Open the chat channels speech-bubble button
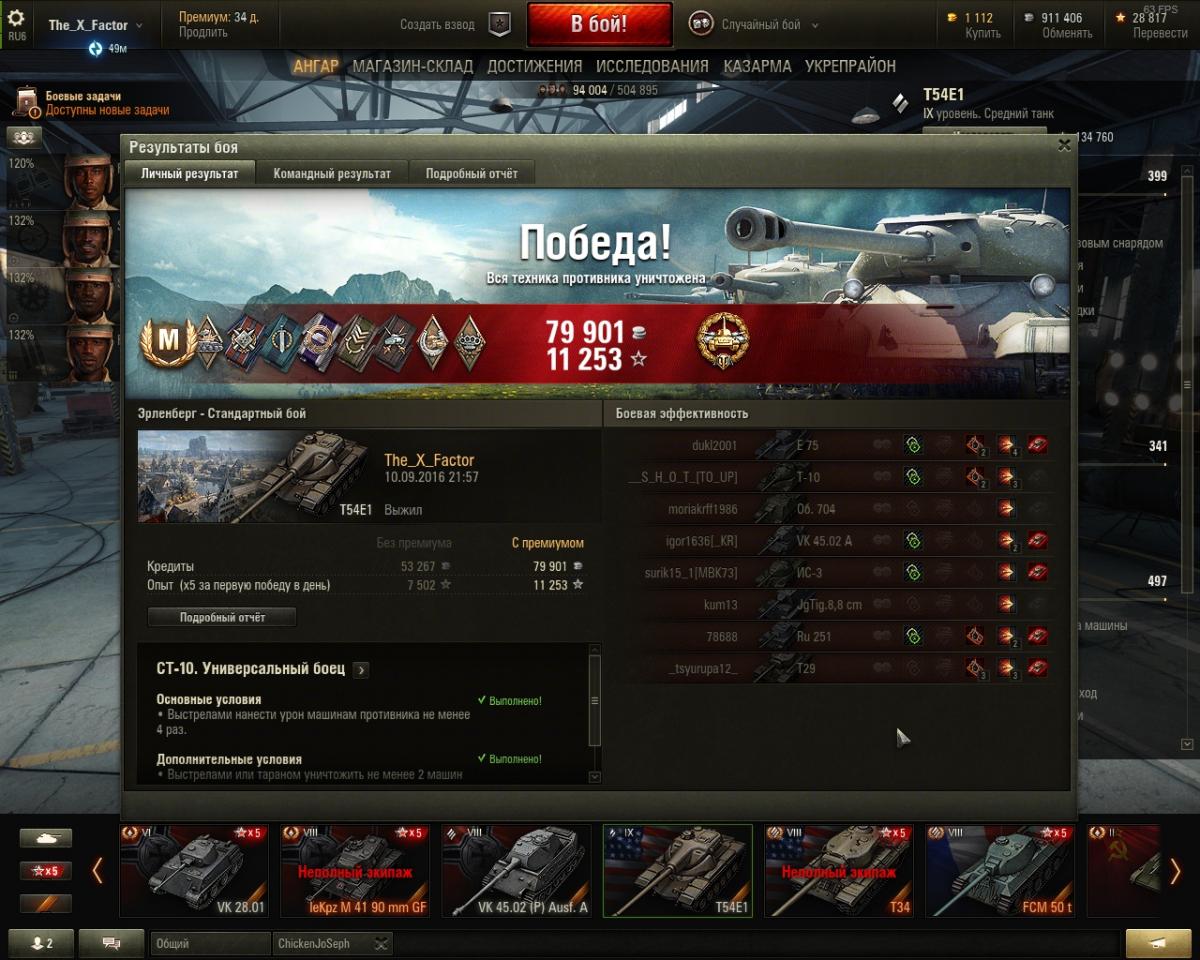 (111, 943)
